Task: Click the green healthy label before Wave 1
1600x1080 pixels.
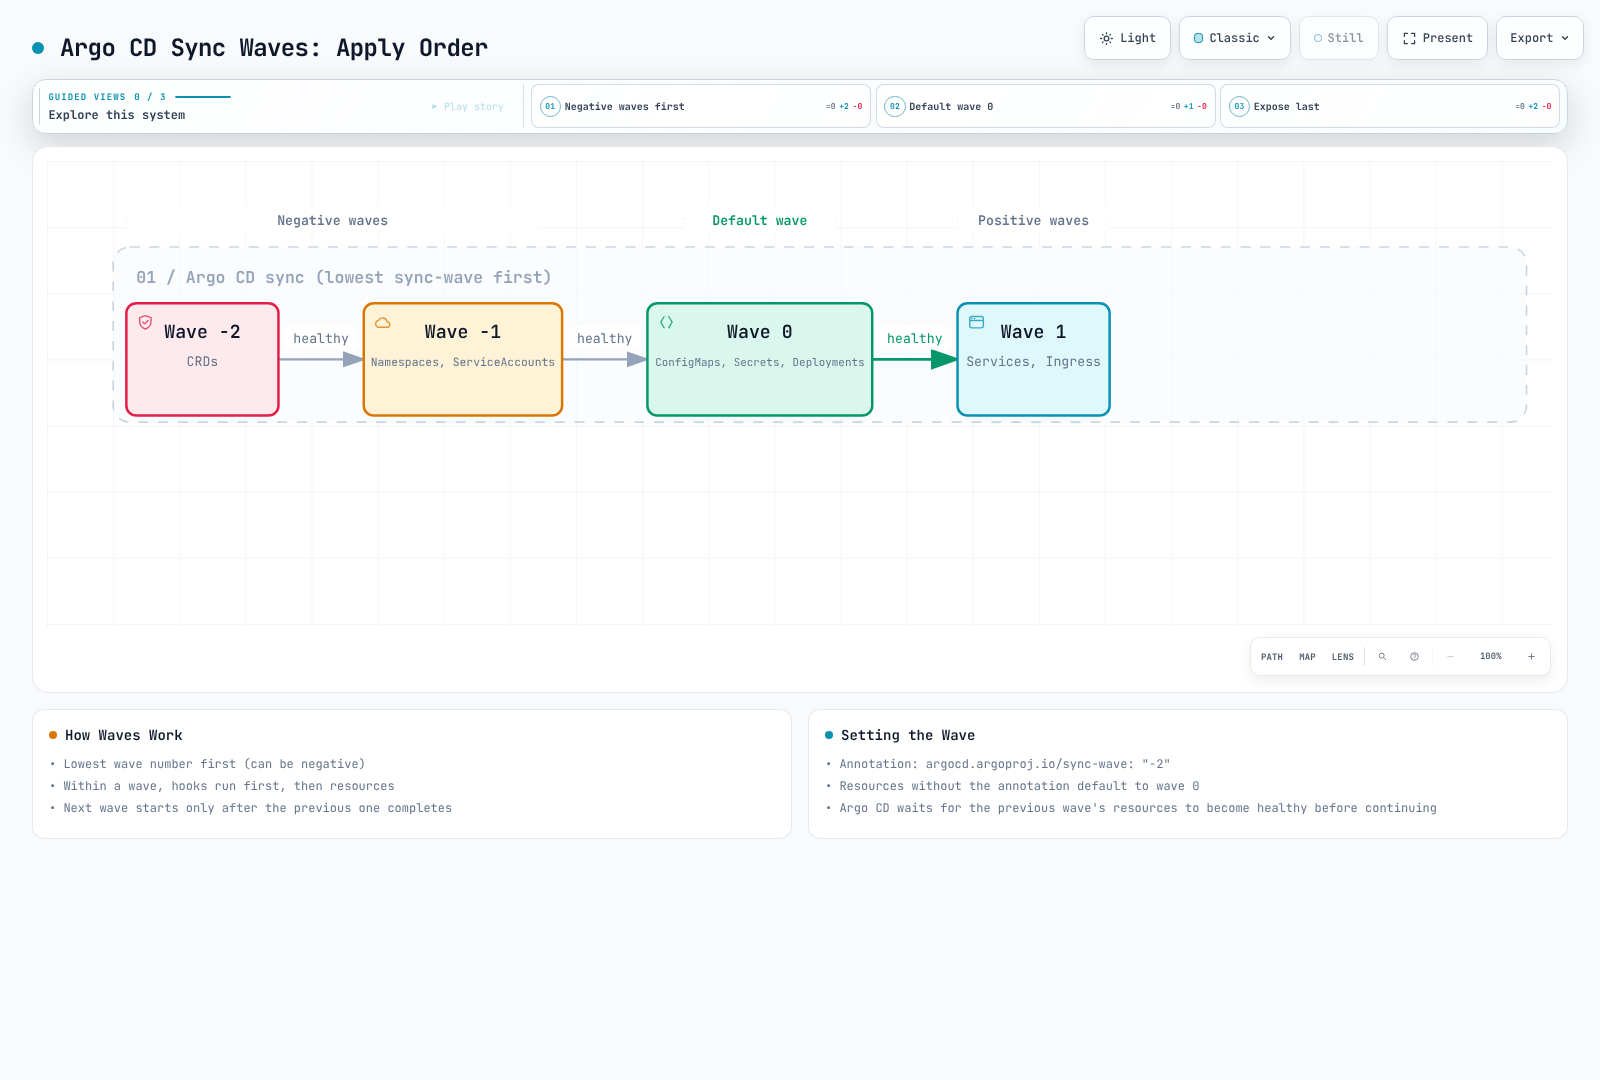Action: coord(915,339)
